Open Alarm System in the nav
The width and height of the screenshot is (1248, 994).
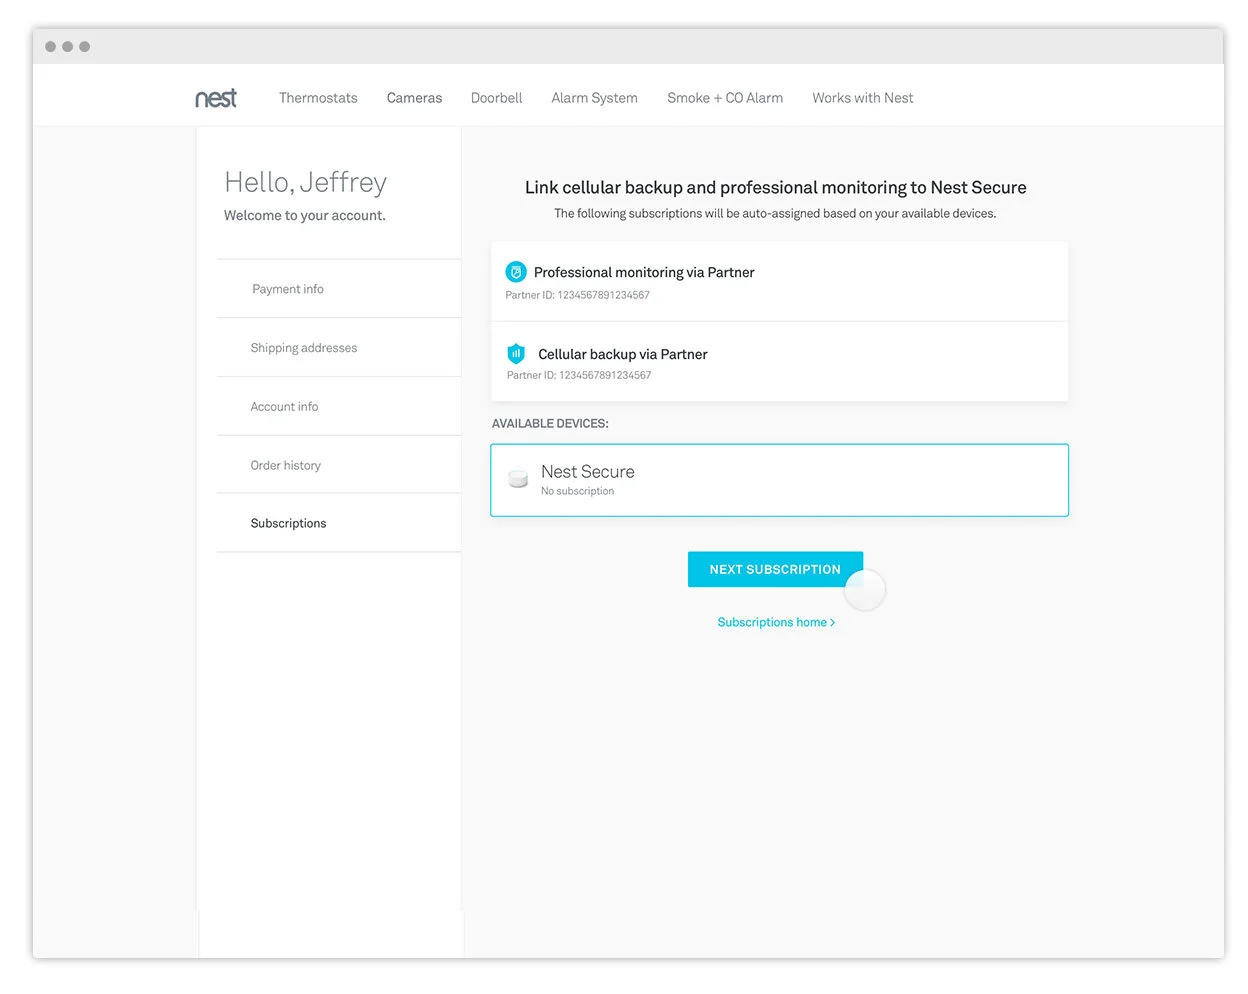pos(594,98)
